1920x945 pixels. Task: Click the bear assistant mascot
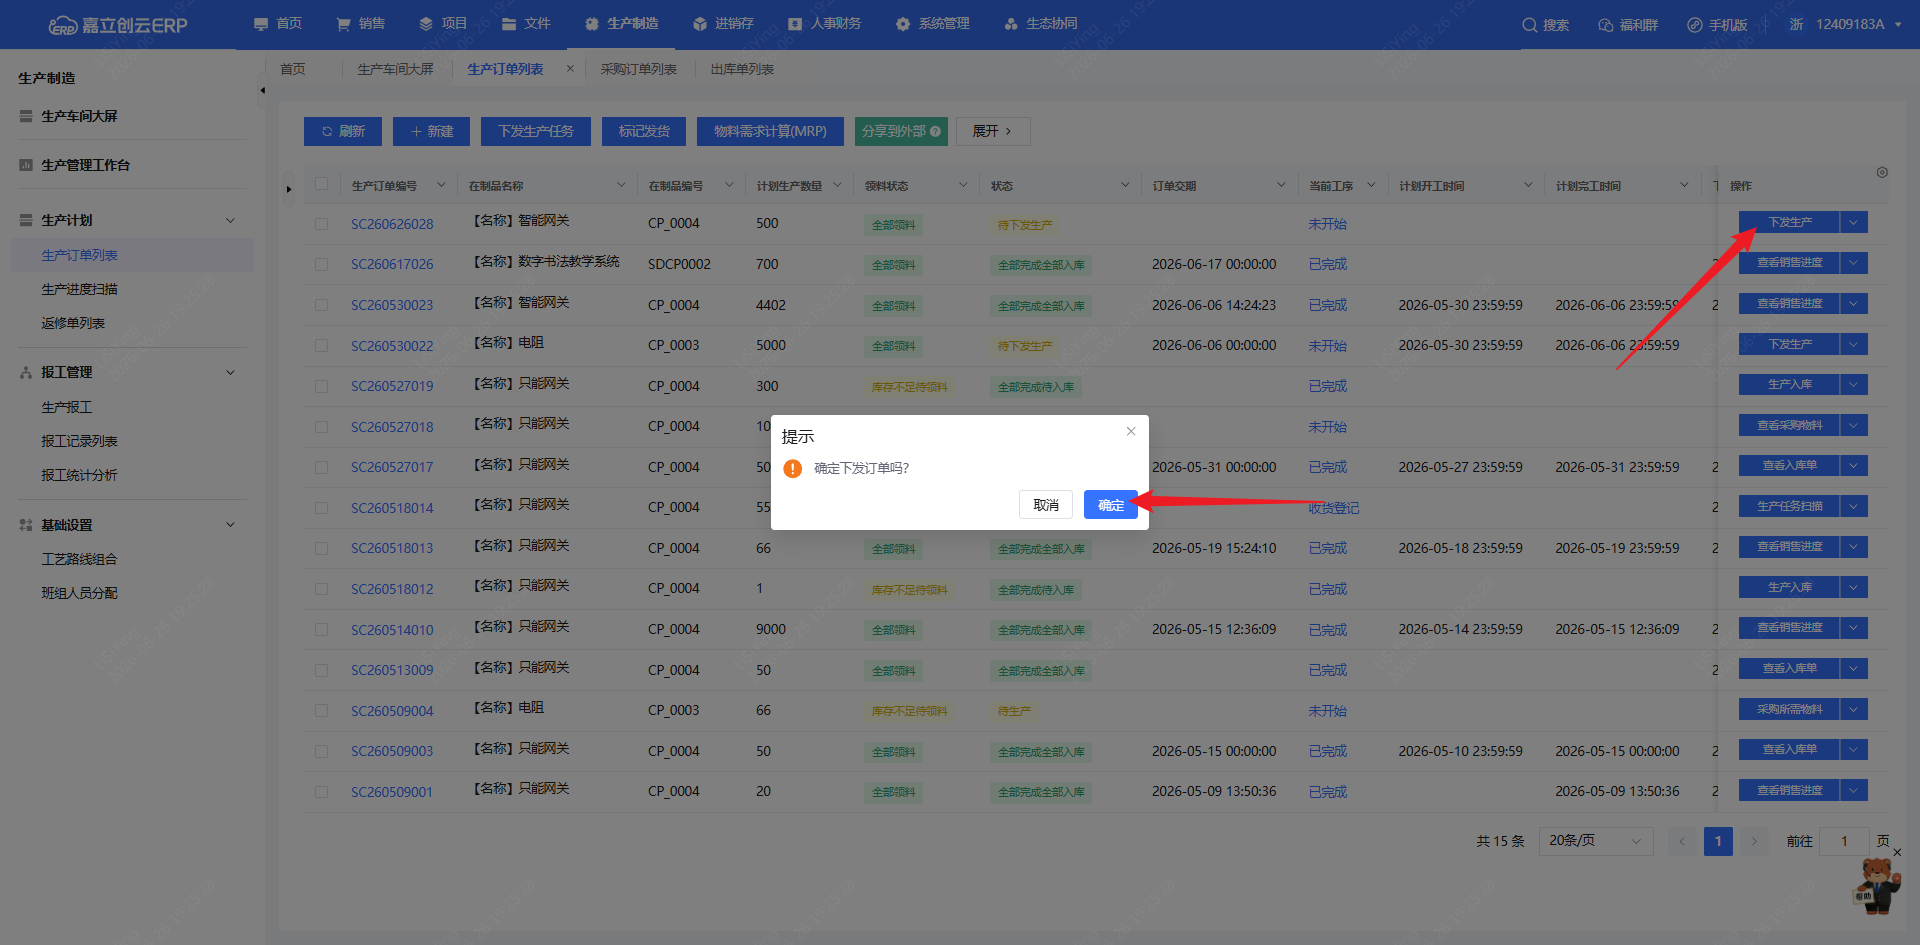click(1876, 885)
